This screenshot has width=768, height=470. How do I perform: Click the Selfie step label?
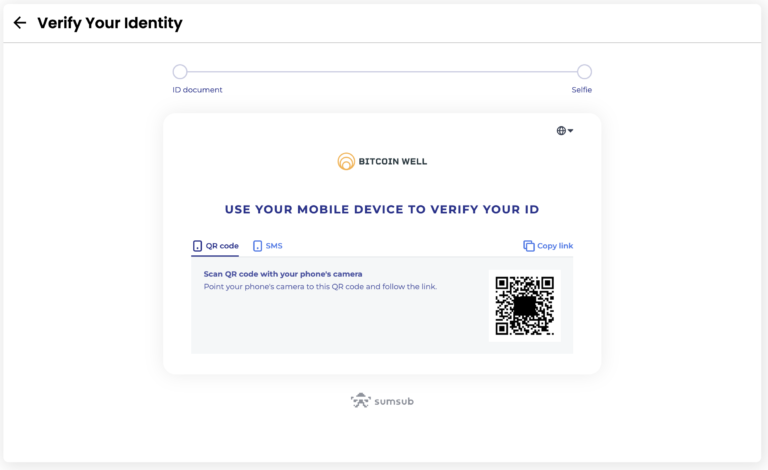click(581, 90)
